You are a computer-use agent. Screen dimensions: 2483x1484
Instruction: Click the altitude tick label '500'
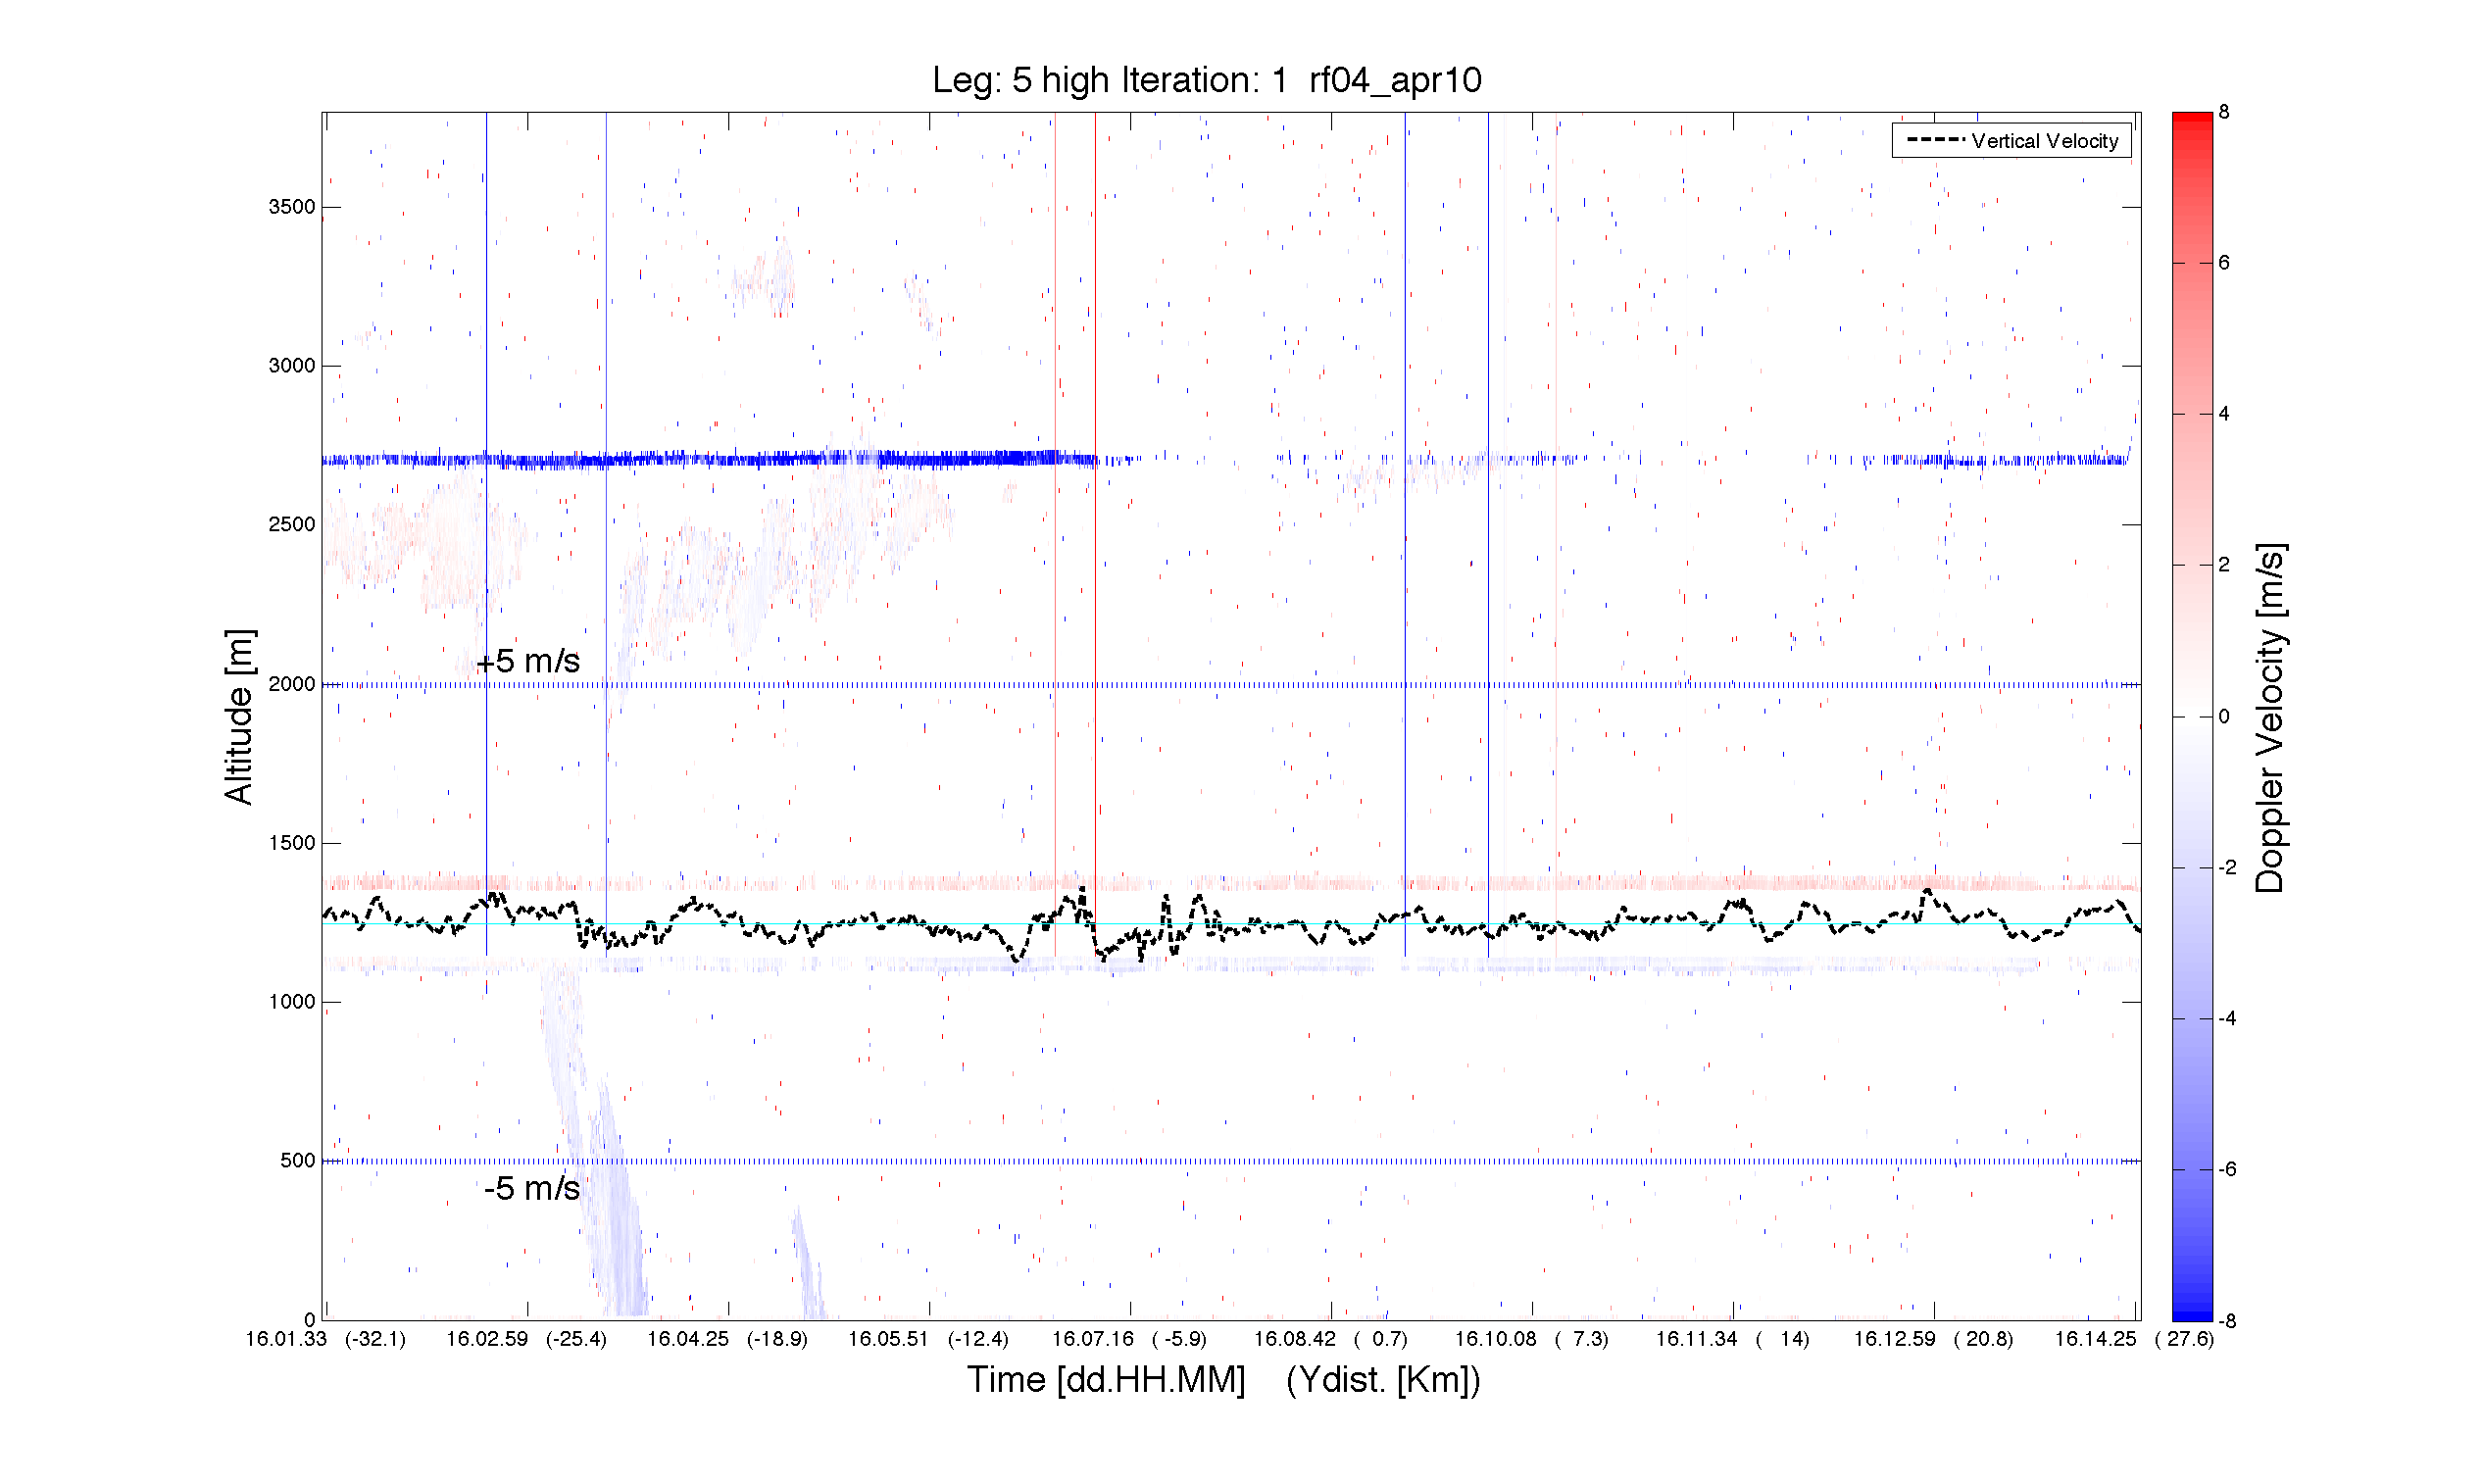[298, 1161]
